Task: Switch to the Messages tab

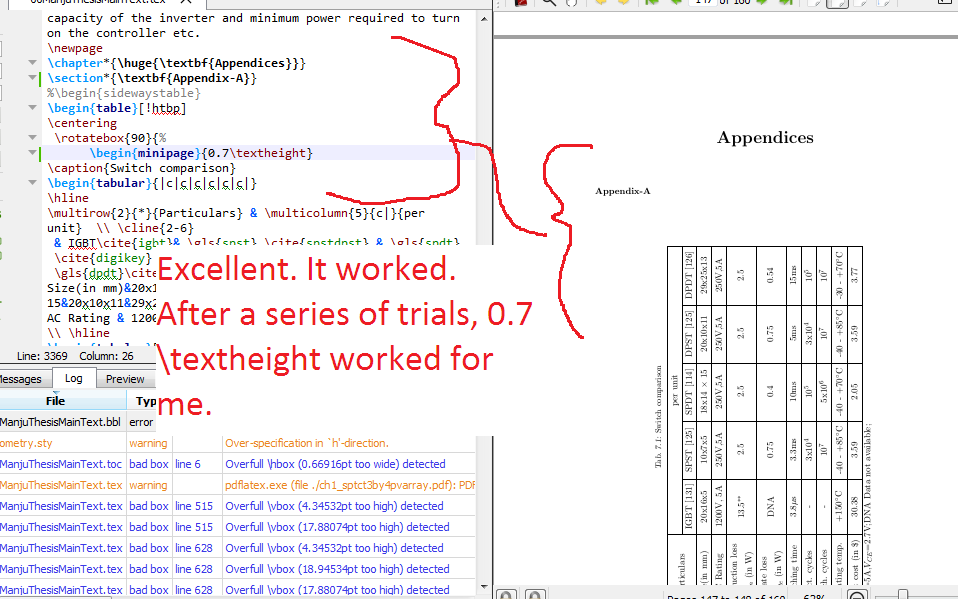Action: coord(21,379)
